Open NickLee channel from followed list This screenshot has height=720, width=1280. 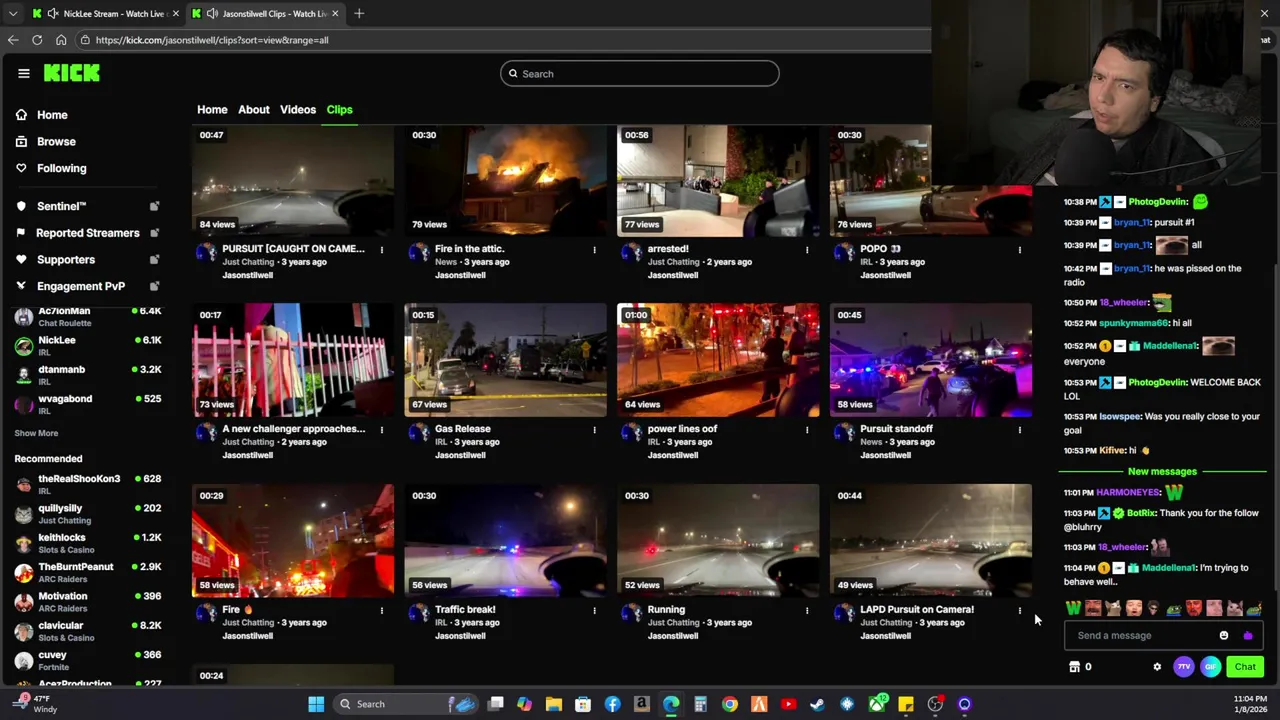(x=88, y=346)
